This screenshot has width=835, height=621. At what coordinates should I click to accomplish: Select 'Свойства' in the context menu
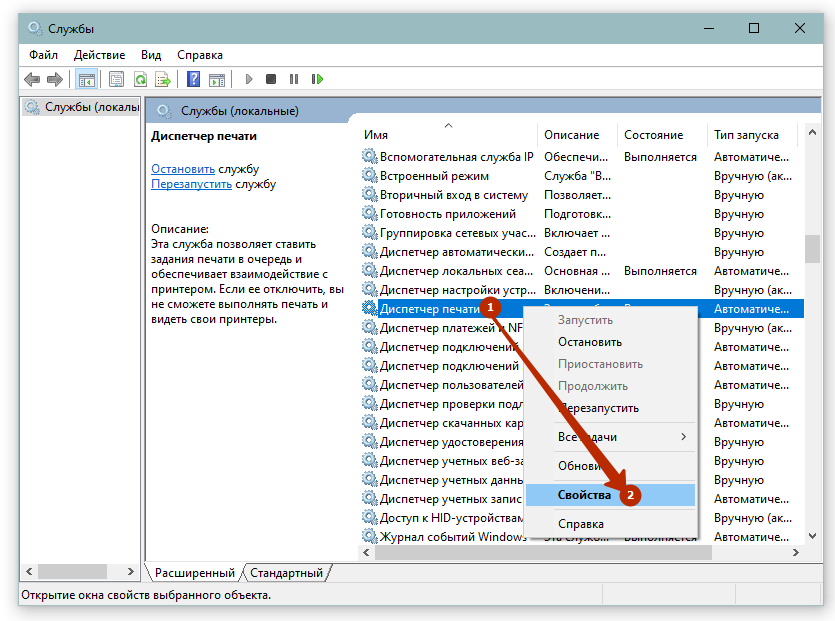(x=583, y=495)
